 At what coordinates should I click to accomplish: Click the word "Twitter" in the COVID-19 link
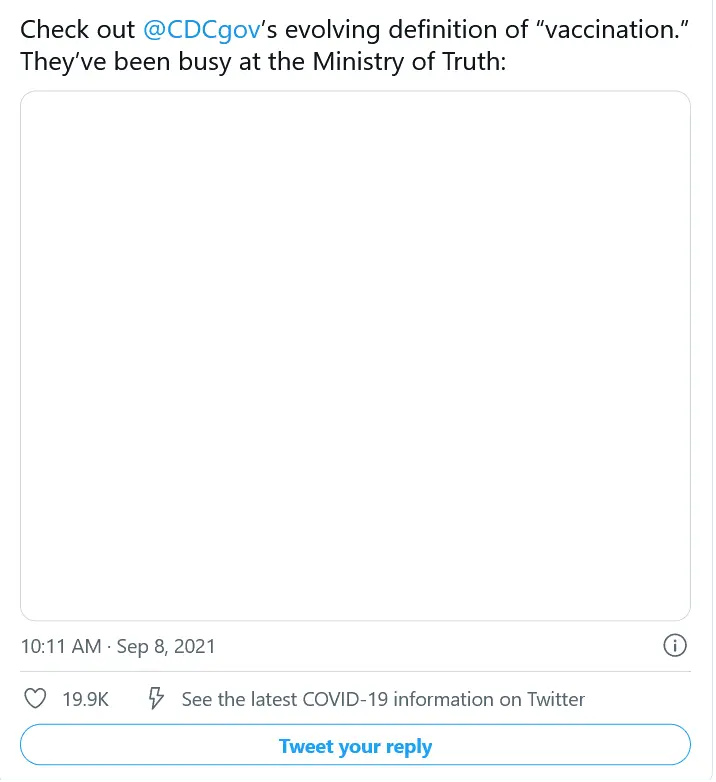pyautogui.click(x=555, y=699)
